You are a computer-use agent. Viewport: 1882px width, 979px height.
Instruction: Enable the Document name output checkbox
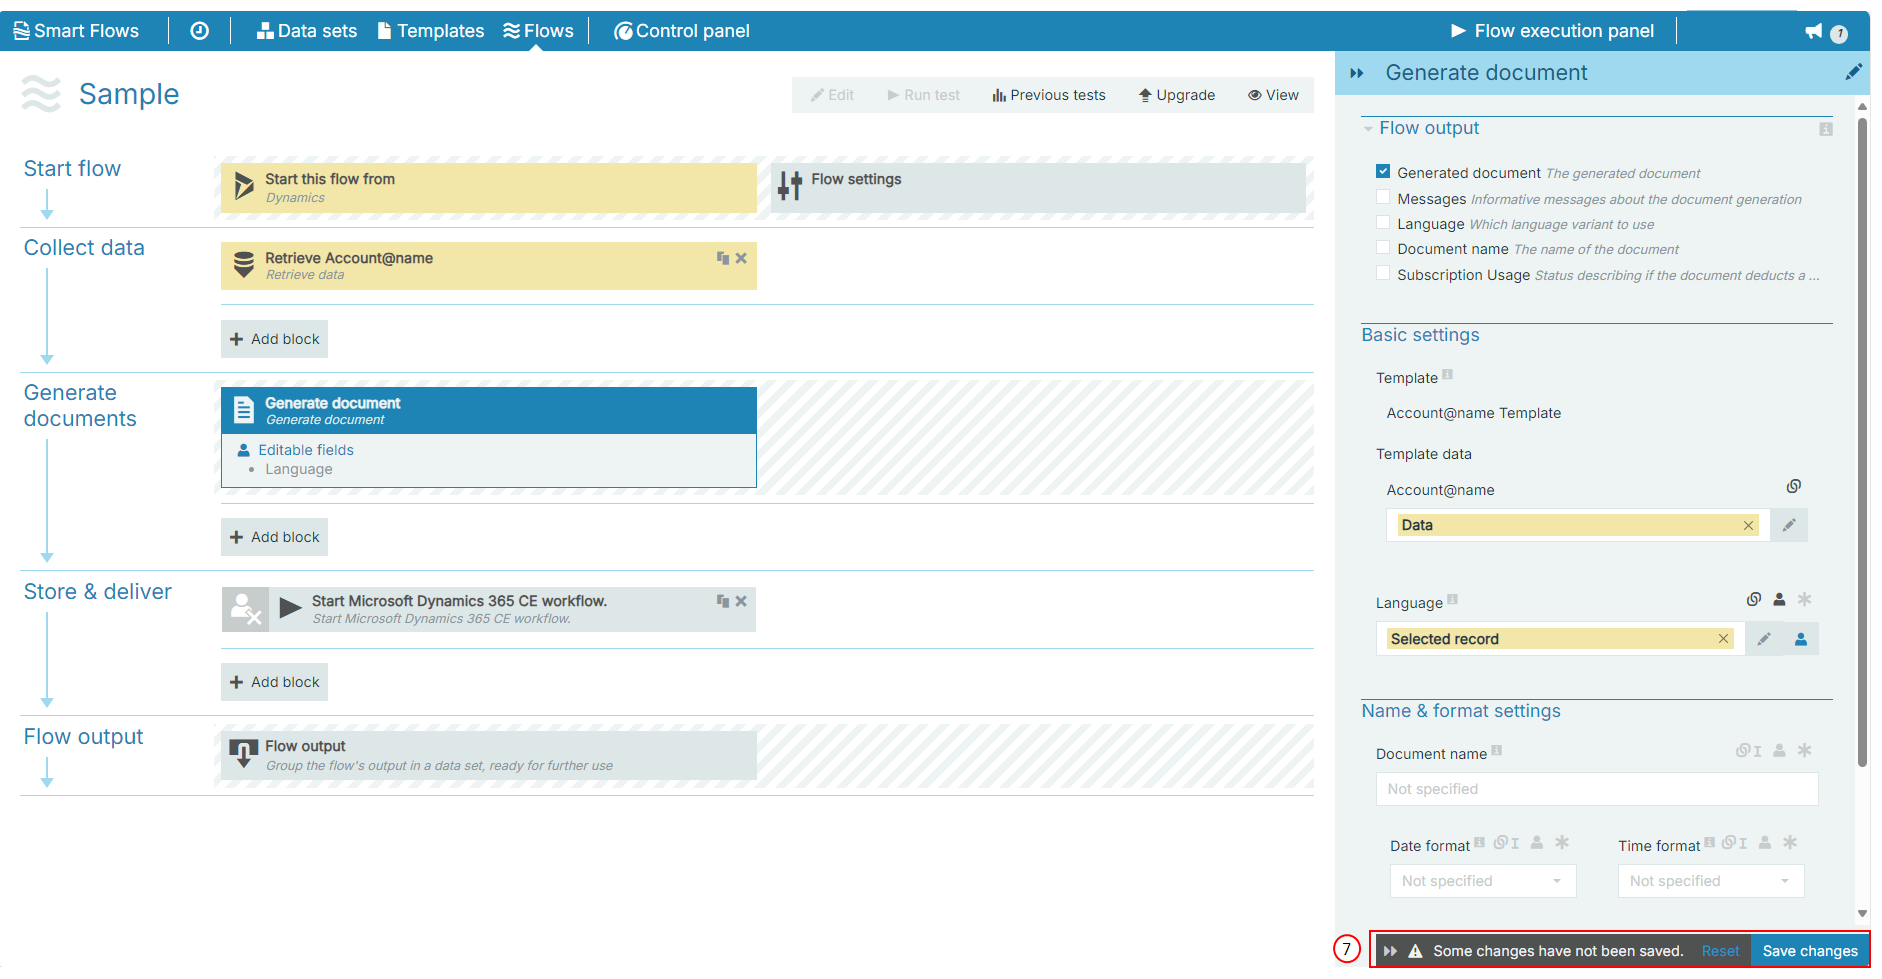pos(1383,248)
